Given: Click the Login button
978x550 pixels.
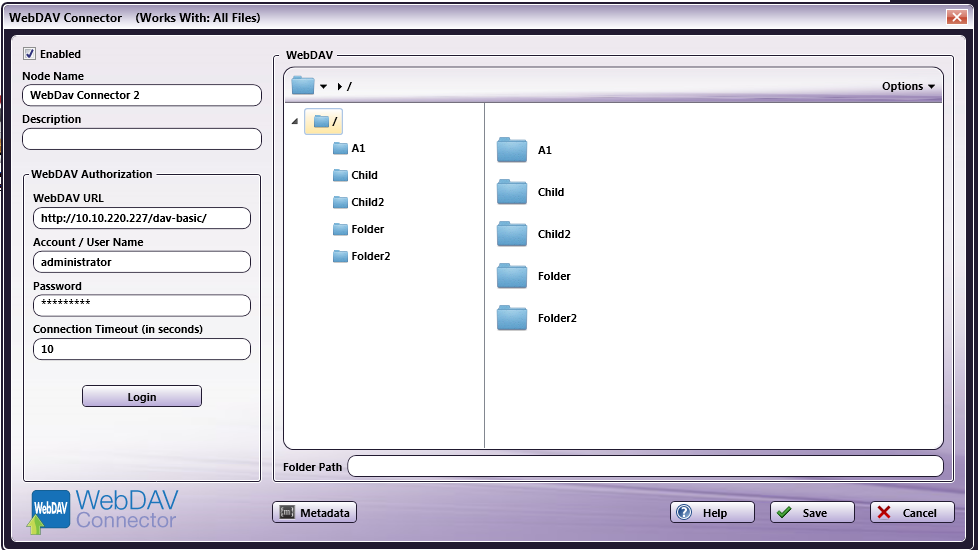Looking at the screenshot, I should [x=142, y=397].
